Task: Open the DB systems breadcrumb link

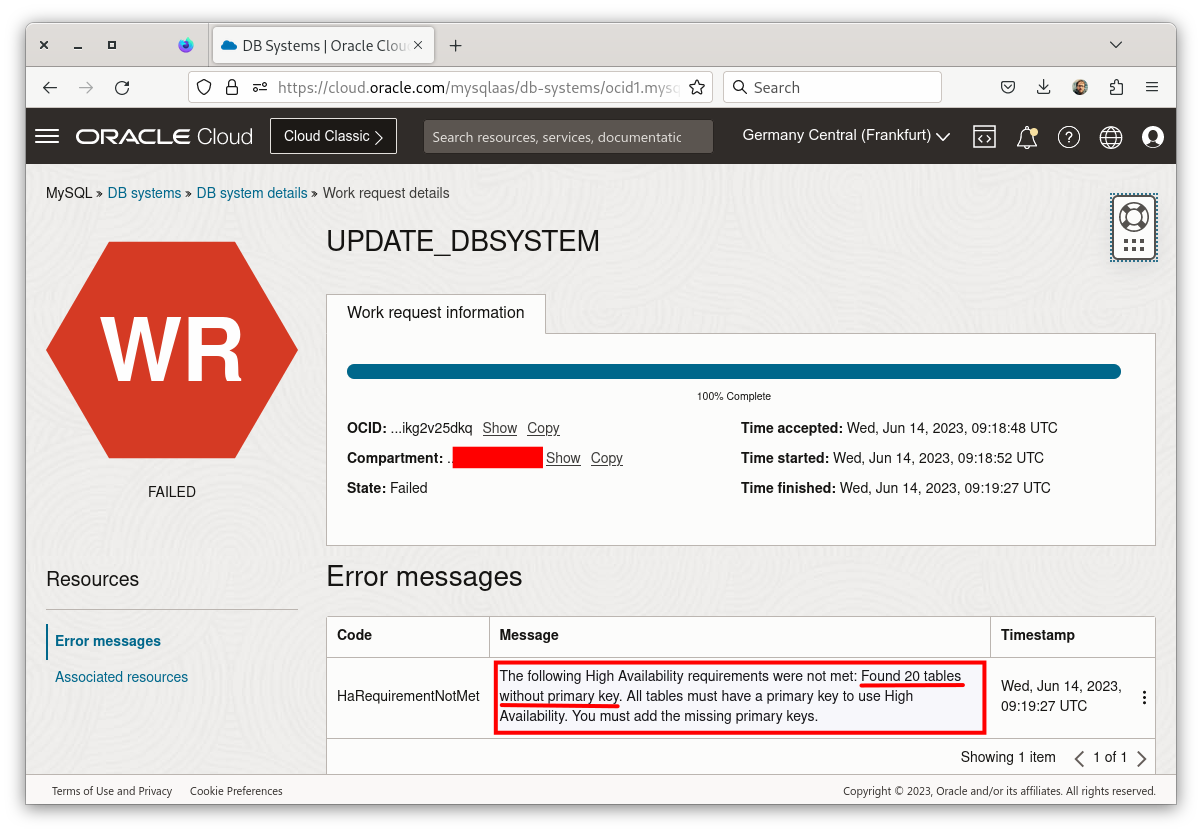Action: coord(145,193)
